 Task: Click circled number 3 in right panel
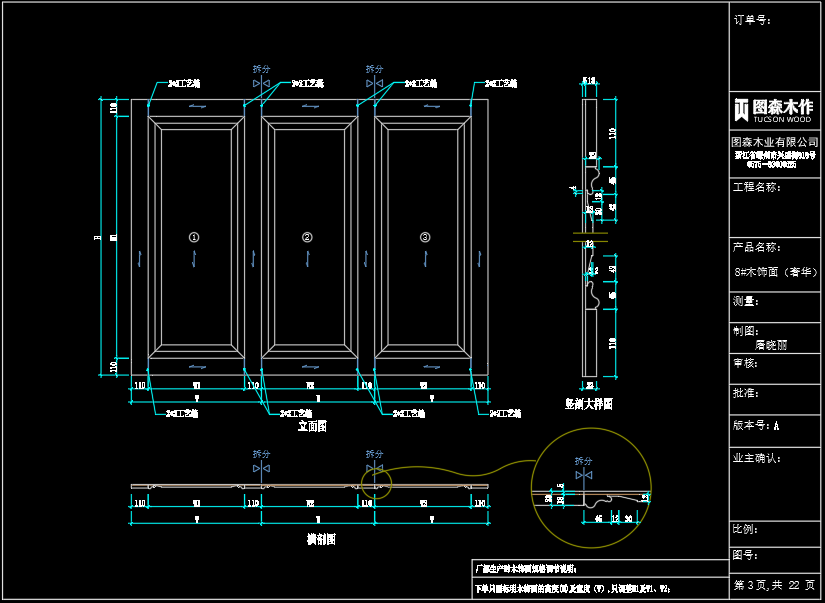tap(424, 237)
